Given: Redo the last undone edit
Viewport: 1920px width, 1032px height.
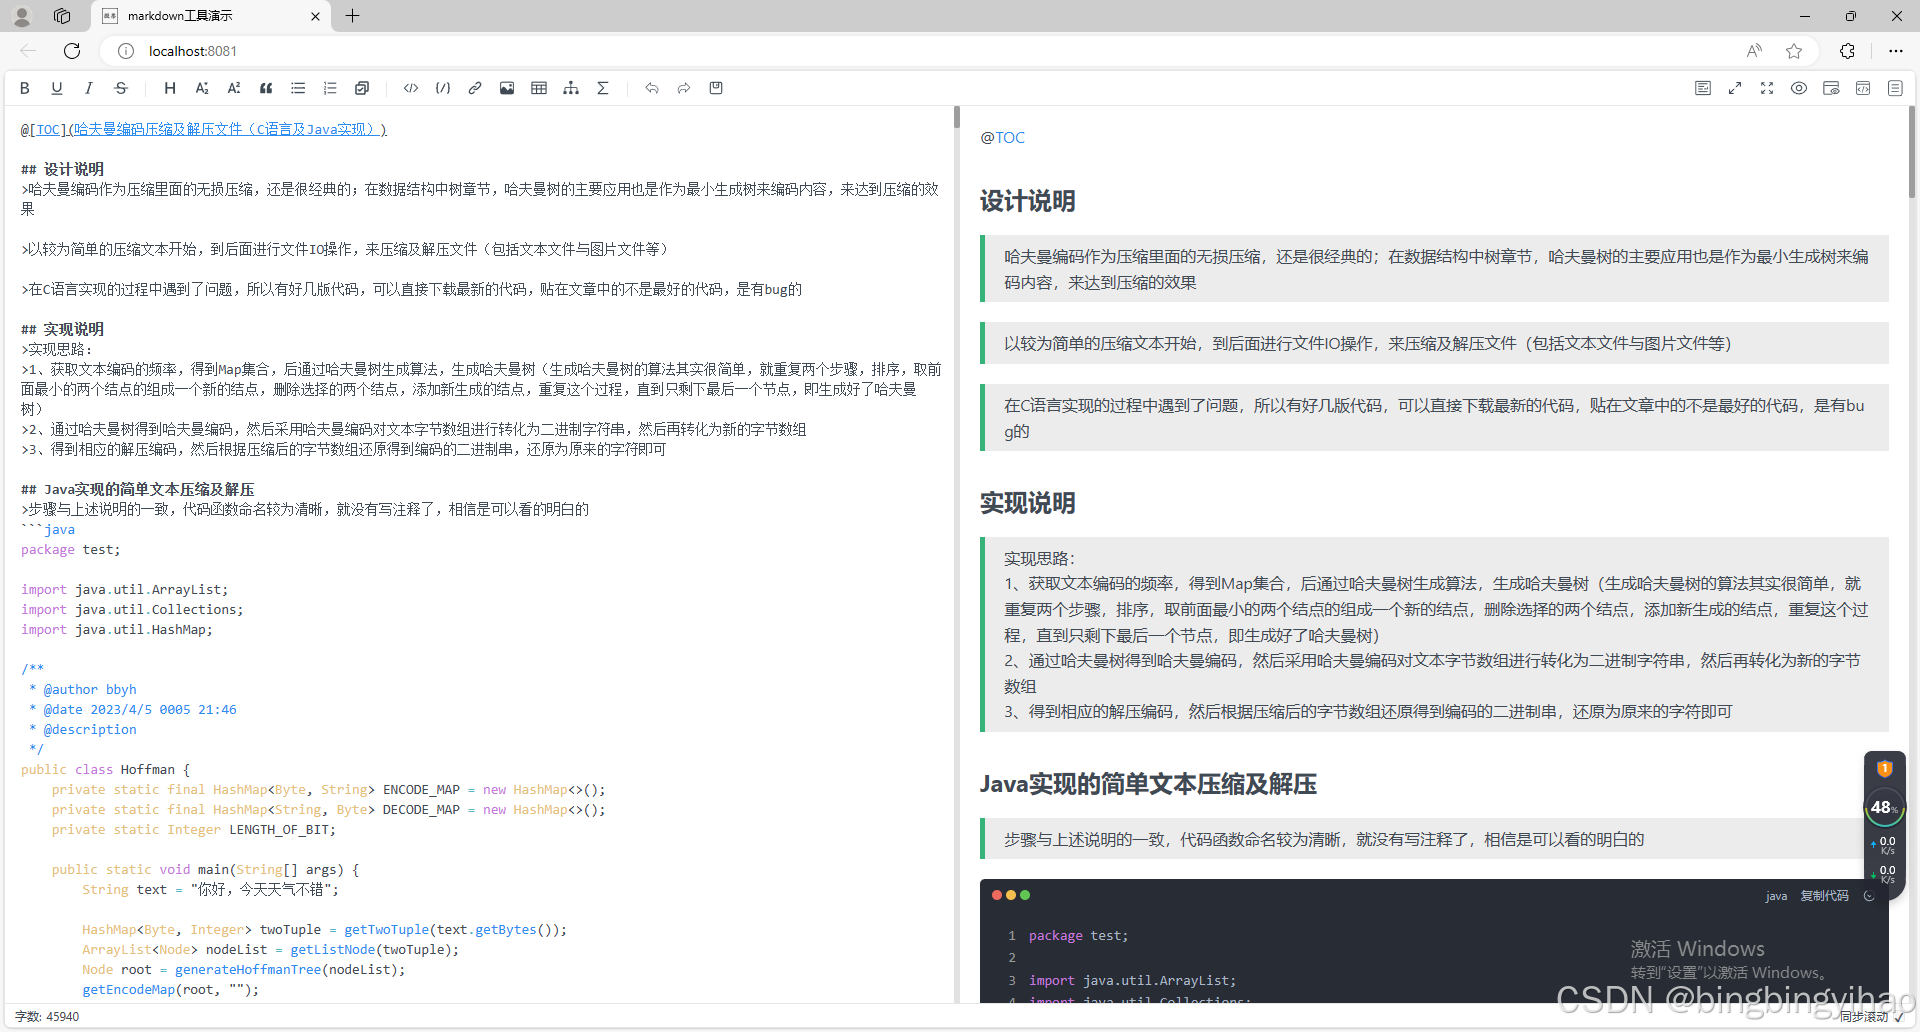Looking at the screenshot, I should pyautogui.click(x=684, y=88).
